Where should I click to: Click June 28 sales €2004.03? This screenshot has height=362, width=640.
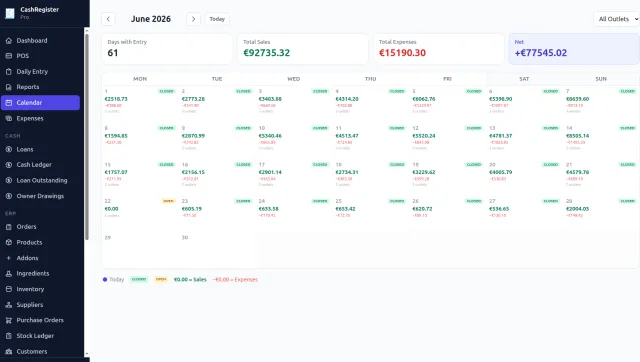tap(577, 209)
